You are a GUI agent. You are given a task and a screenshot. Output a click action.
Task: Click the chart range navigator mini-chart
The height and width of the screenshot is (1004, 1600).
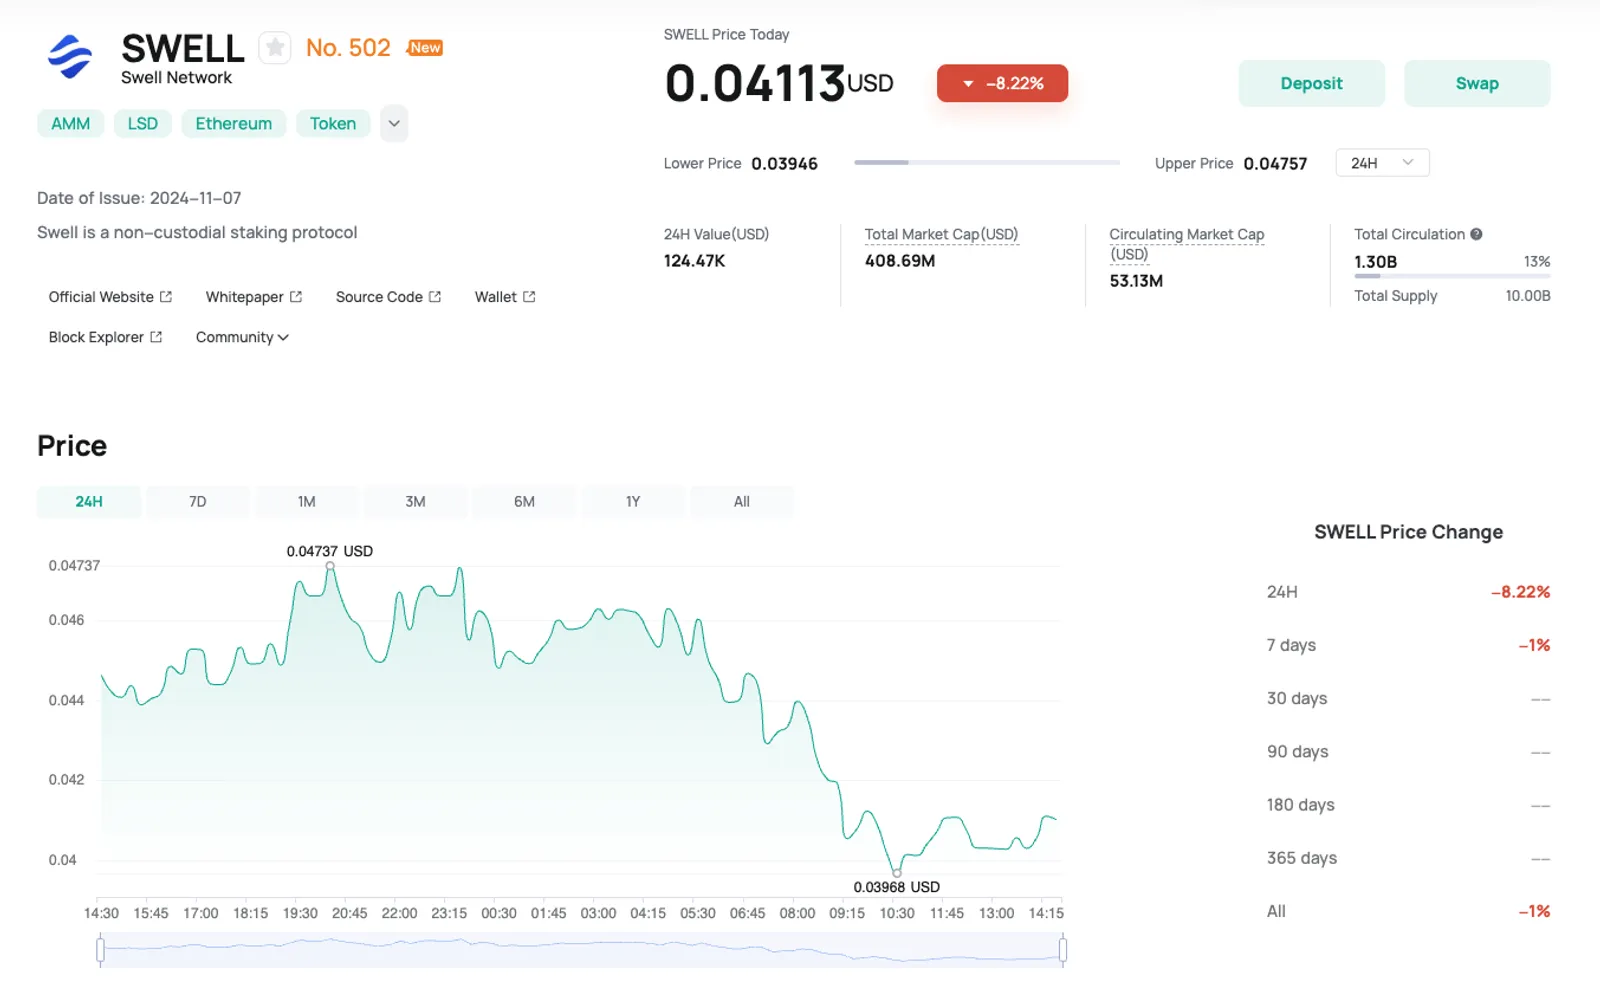581,950
